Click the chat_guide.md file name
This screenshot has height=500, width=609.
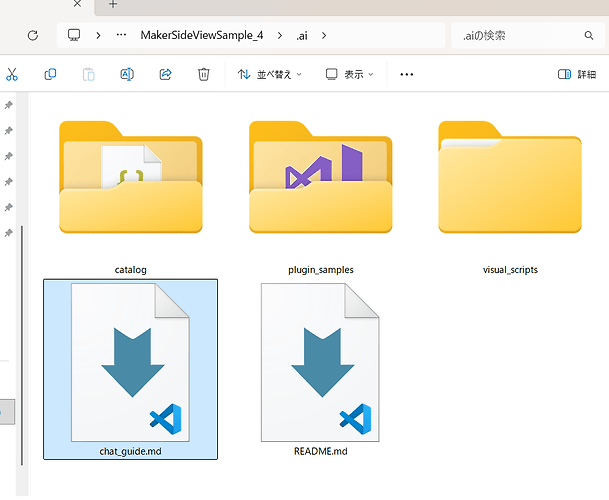tap(130, 451)
